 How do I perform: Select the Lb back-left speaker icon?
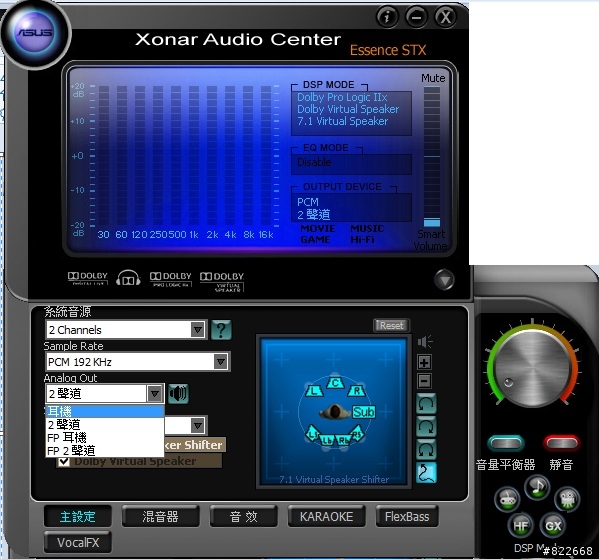pyautogui.click(x=327, y=441)
